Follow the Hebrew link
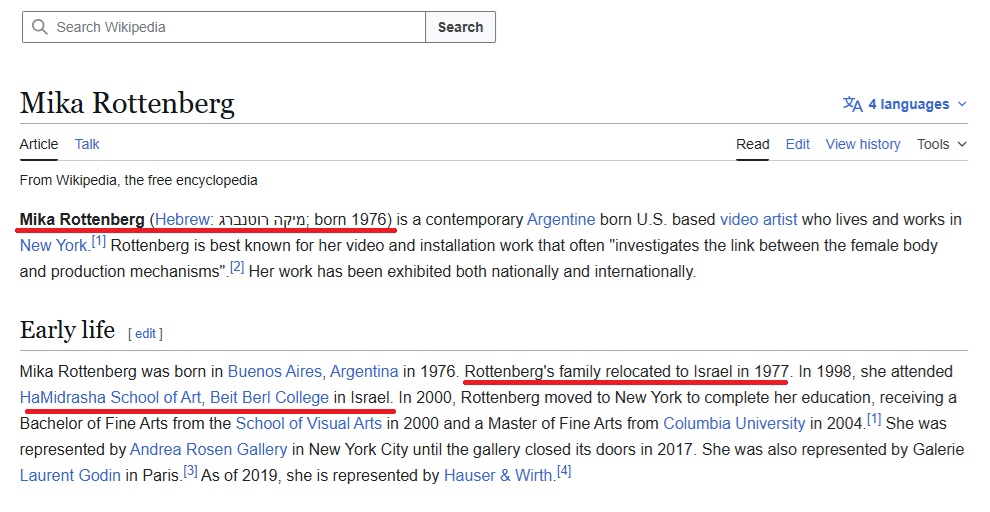This screenshot has width=990, height=512. tap(182, 220)
